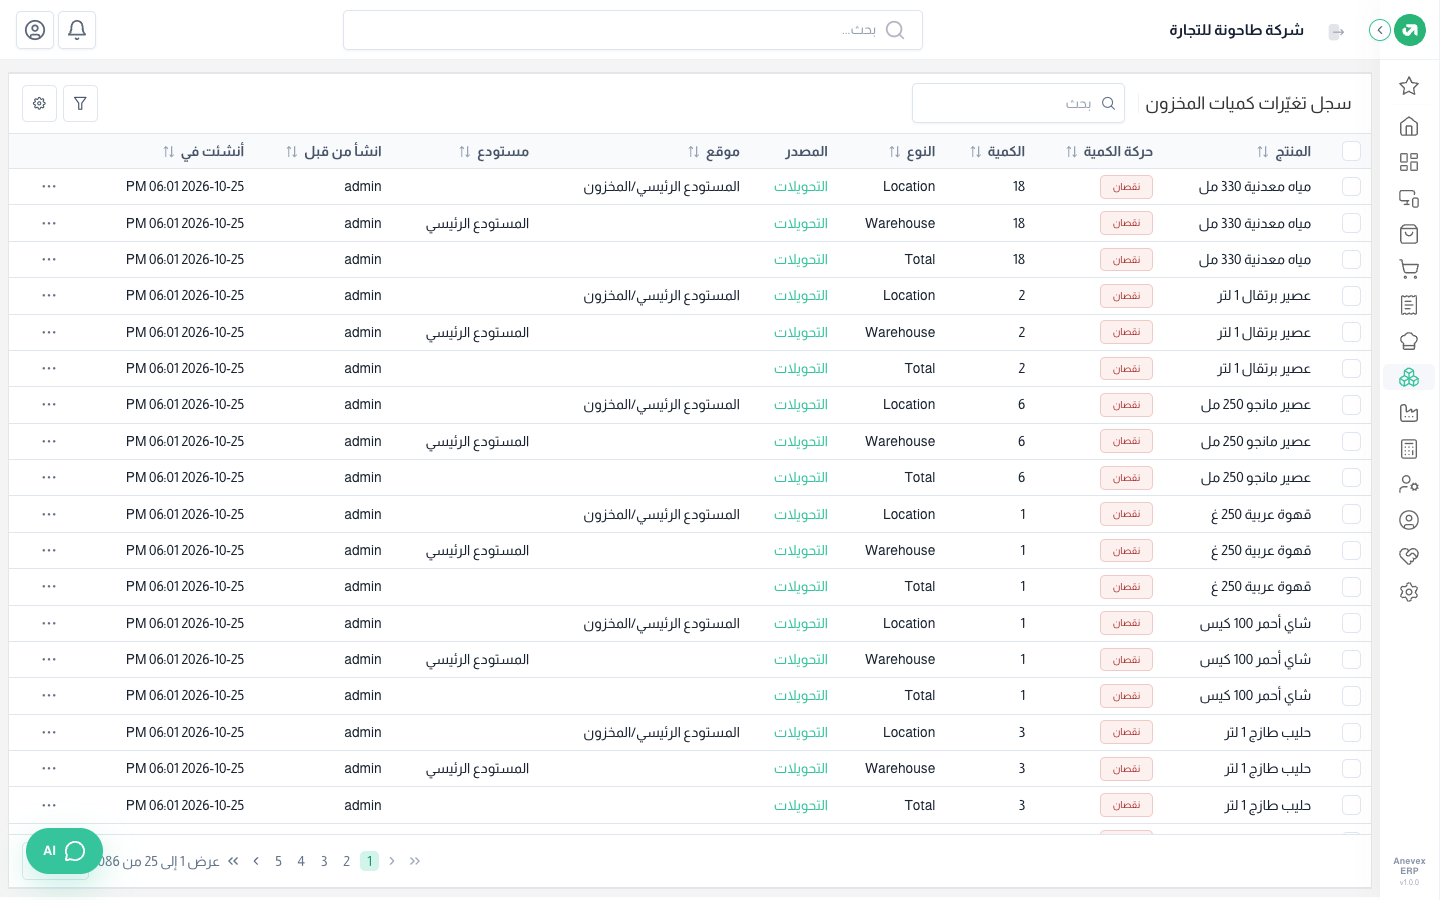
Task: Check the عصير مانجو 250 مل Total row
Action: 1351,478
